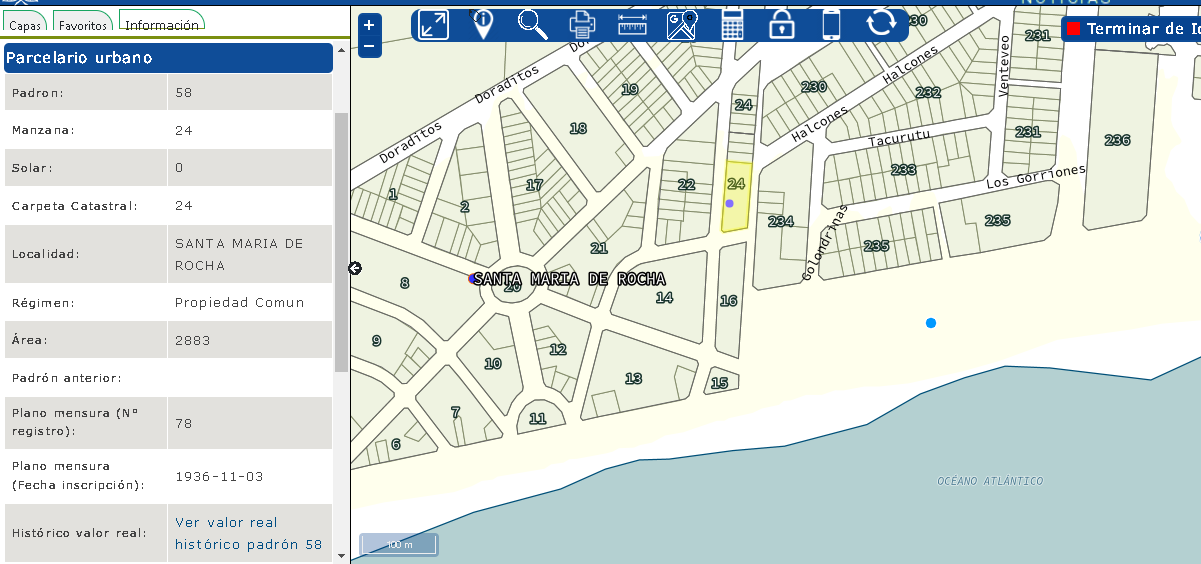The height and width of the screenshot is (564, 1201).
Task: Collapse the side panel with arrow
Action: (x=355, y=268)
